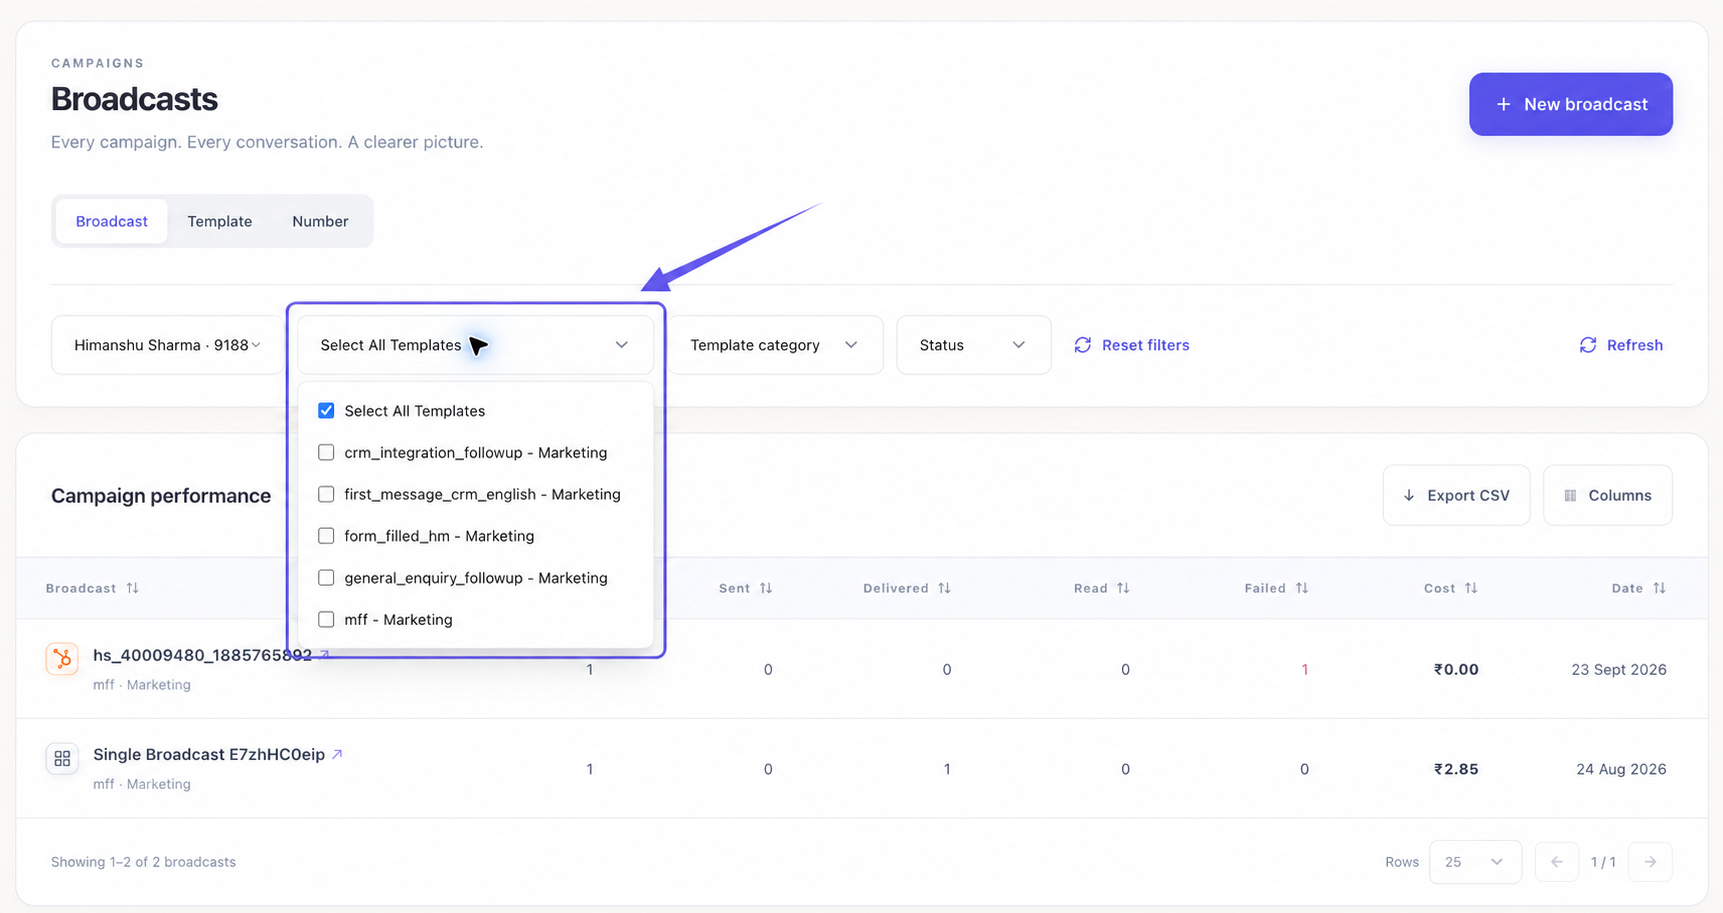Sort by Read column arrows
The width and height of the screenshot is (1723, 913).
(1123, 588)
